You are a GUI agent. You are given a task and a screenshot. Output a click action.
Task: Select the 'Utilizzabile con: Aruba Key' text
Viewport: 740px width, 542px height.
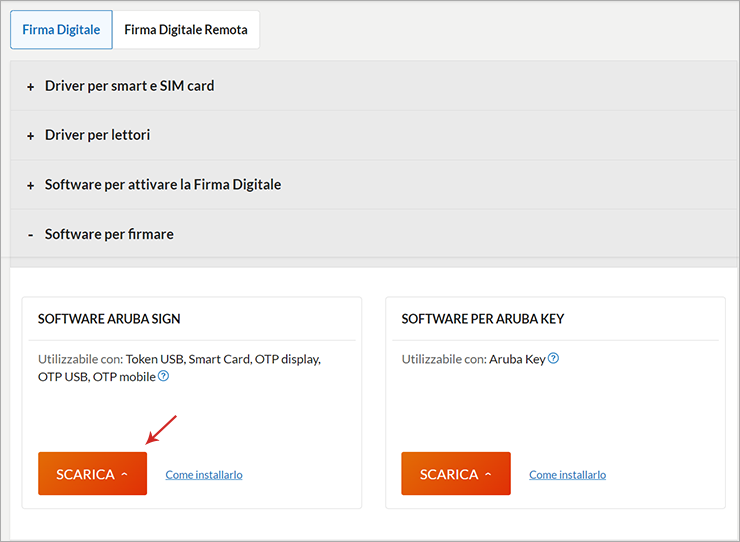(x=473, y=359)
